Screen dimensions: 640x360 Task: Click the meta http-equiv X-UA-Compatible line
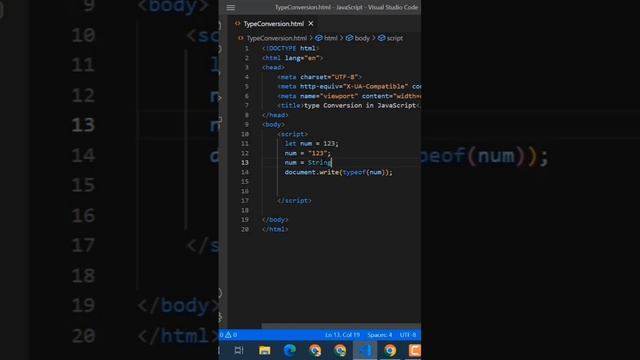pos(349,86)
